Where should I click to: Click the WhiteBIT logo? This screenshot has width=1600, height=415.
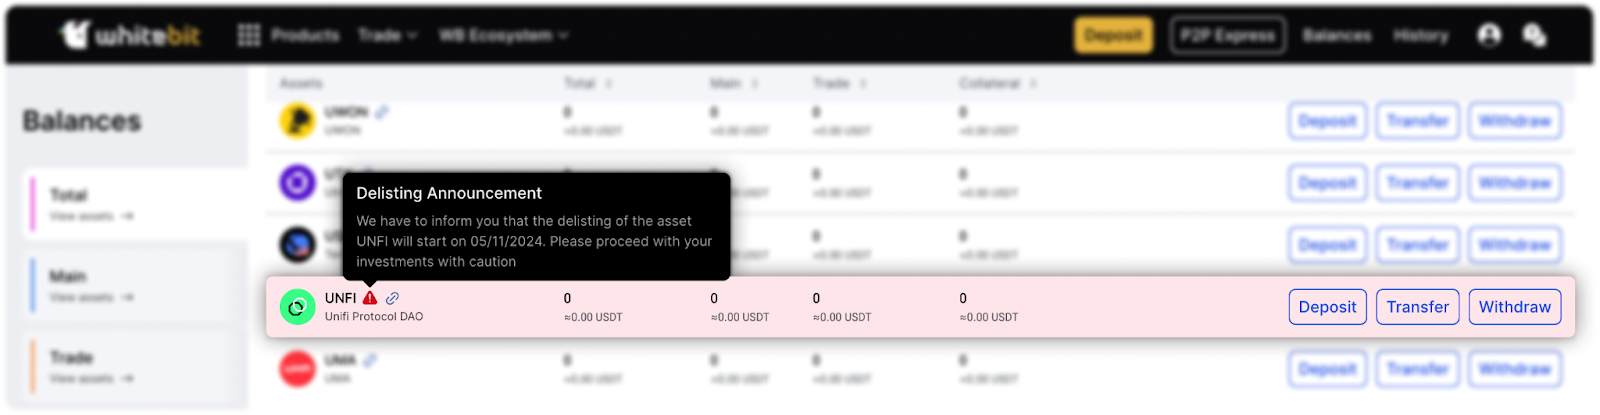pos(130,35)
